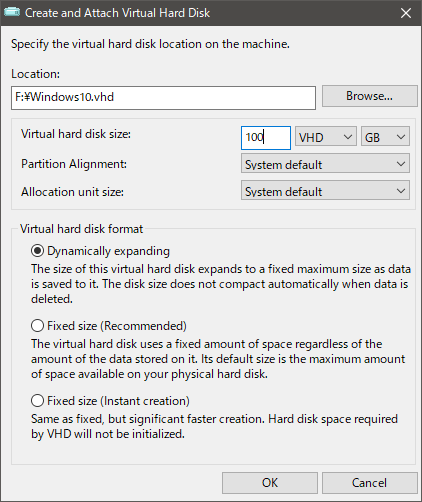Click the Create and Attach Virtual Hard Disk title

click(117, 13)
